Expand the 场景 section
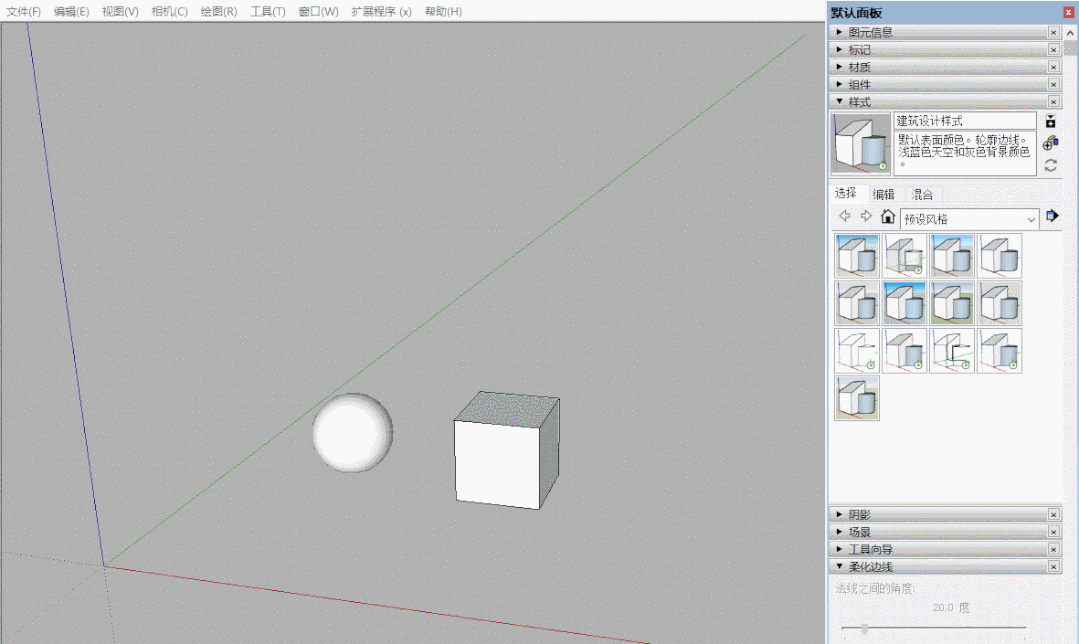The height and width of the screenshot is (644, 1079). click(x=839, y=531)
